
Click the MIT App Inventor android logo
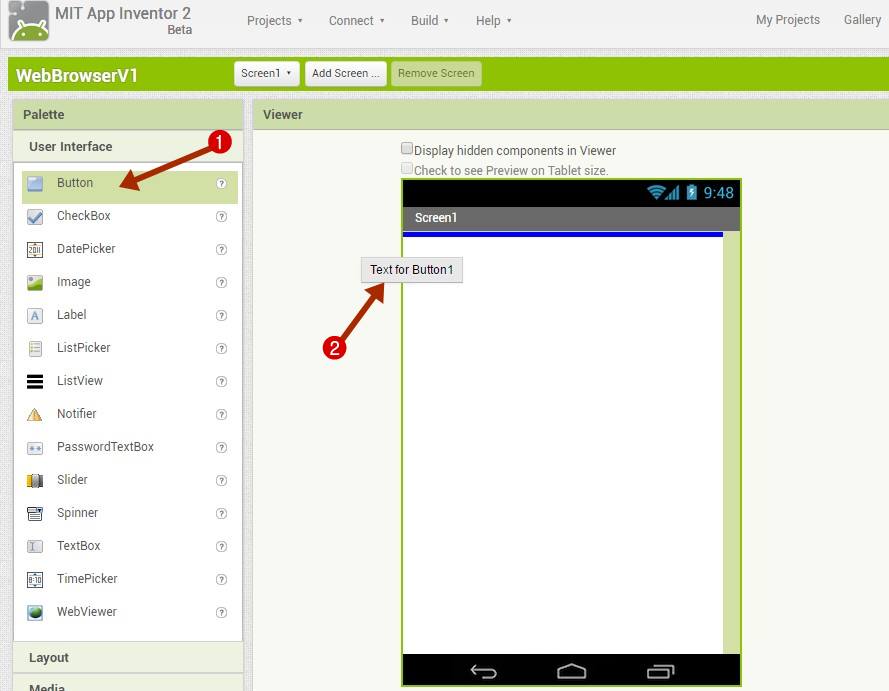tap(28, 20)
